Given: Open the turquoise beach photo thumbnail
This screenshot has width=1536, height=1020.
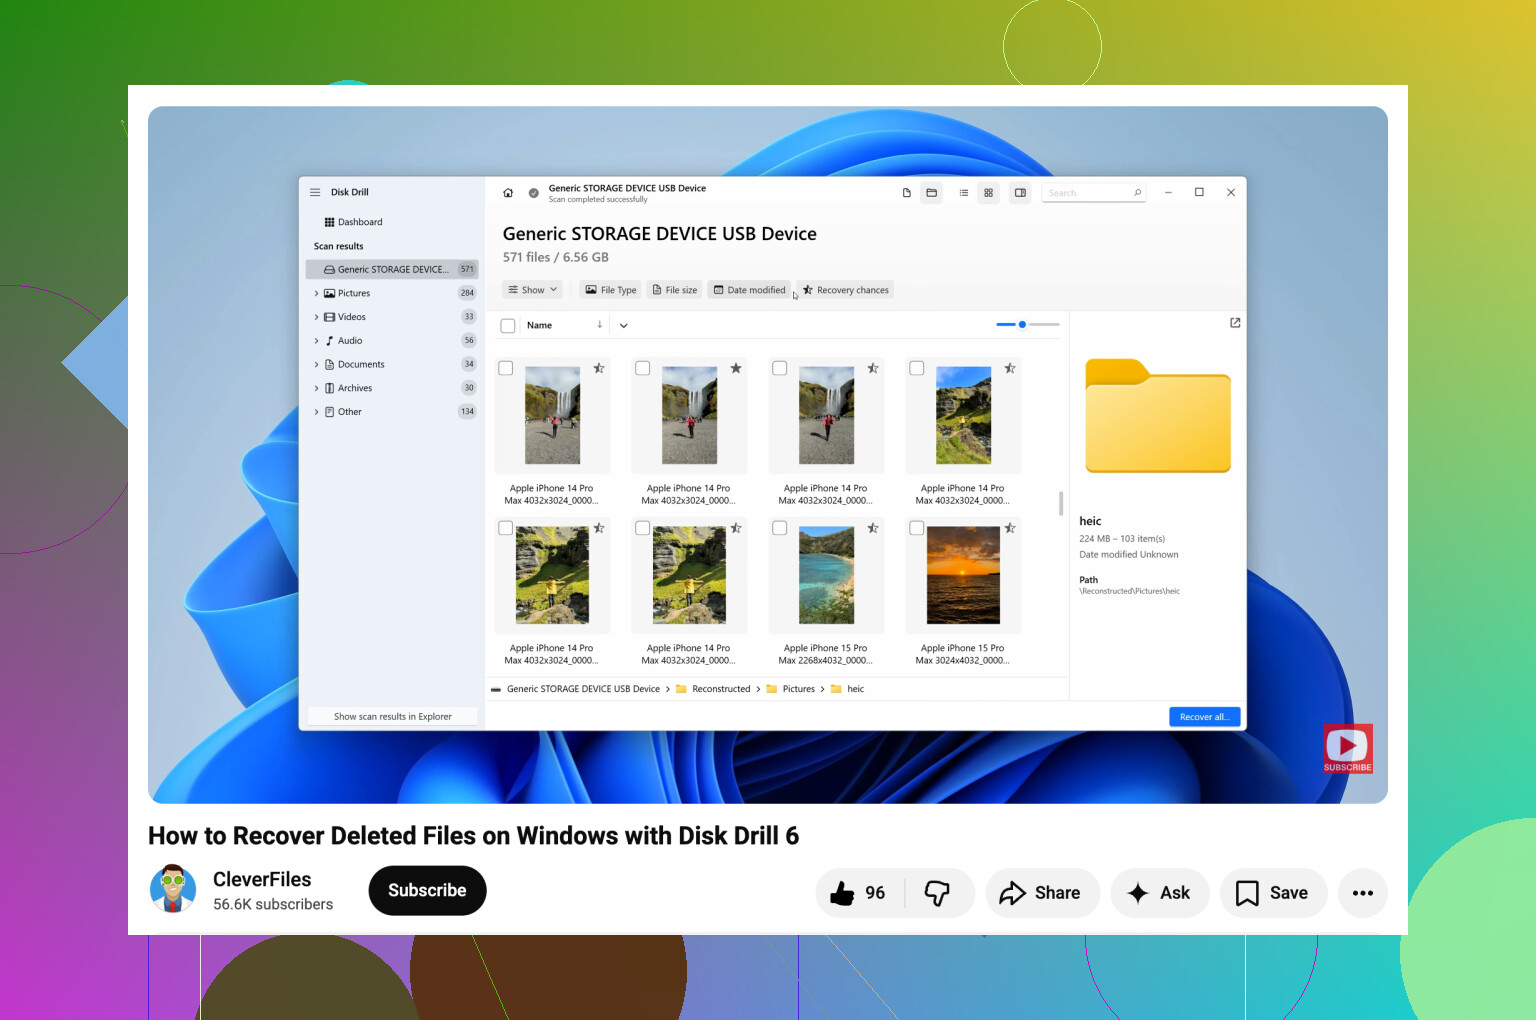Looking at the screenshot, I should tap(827, 575).
